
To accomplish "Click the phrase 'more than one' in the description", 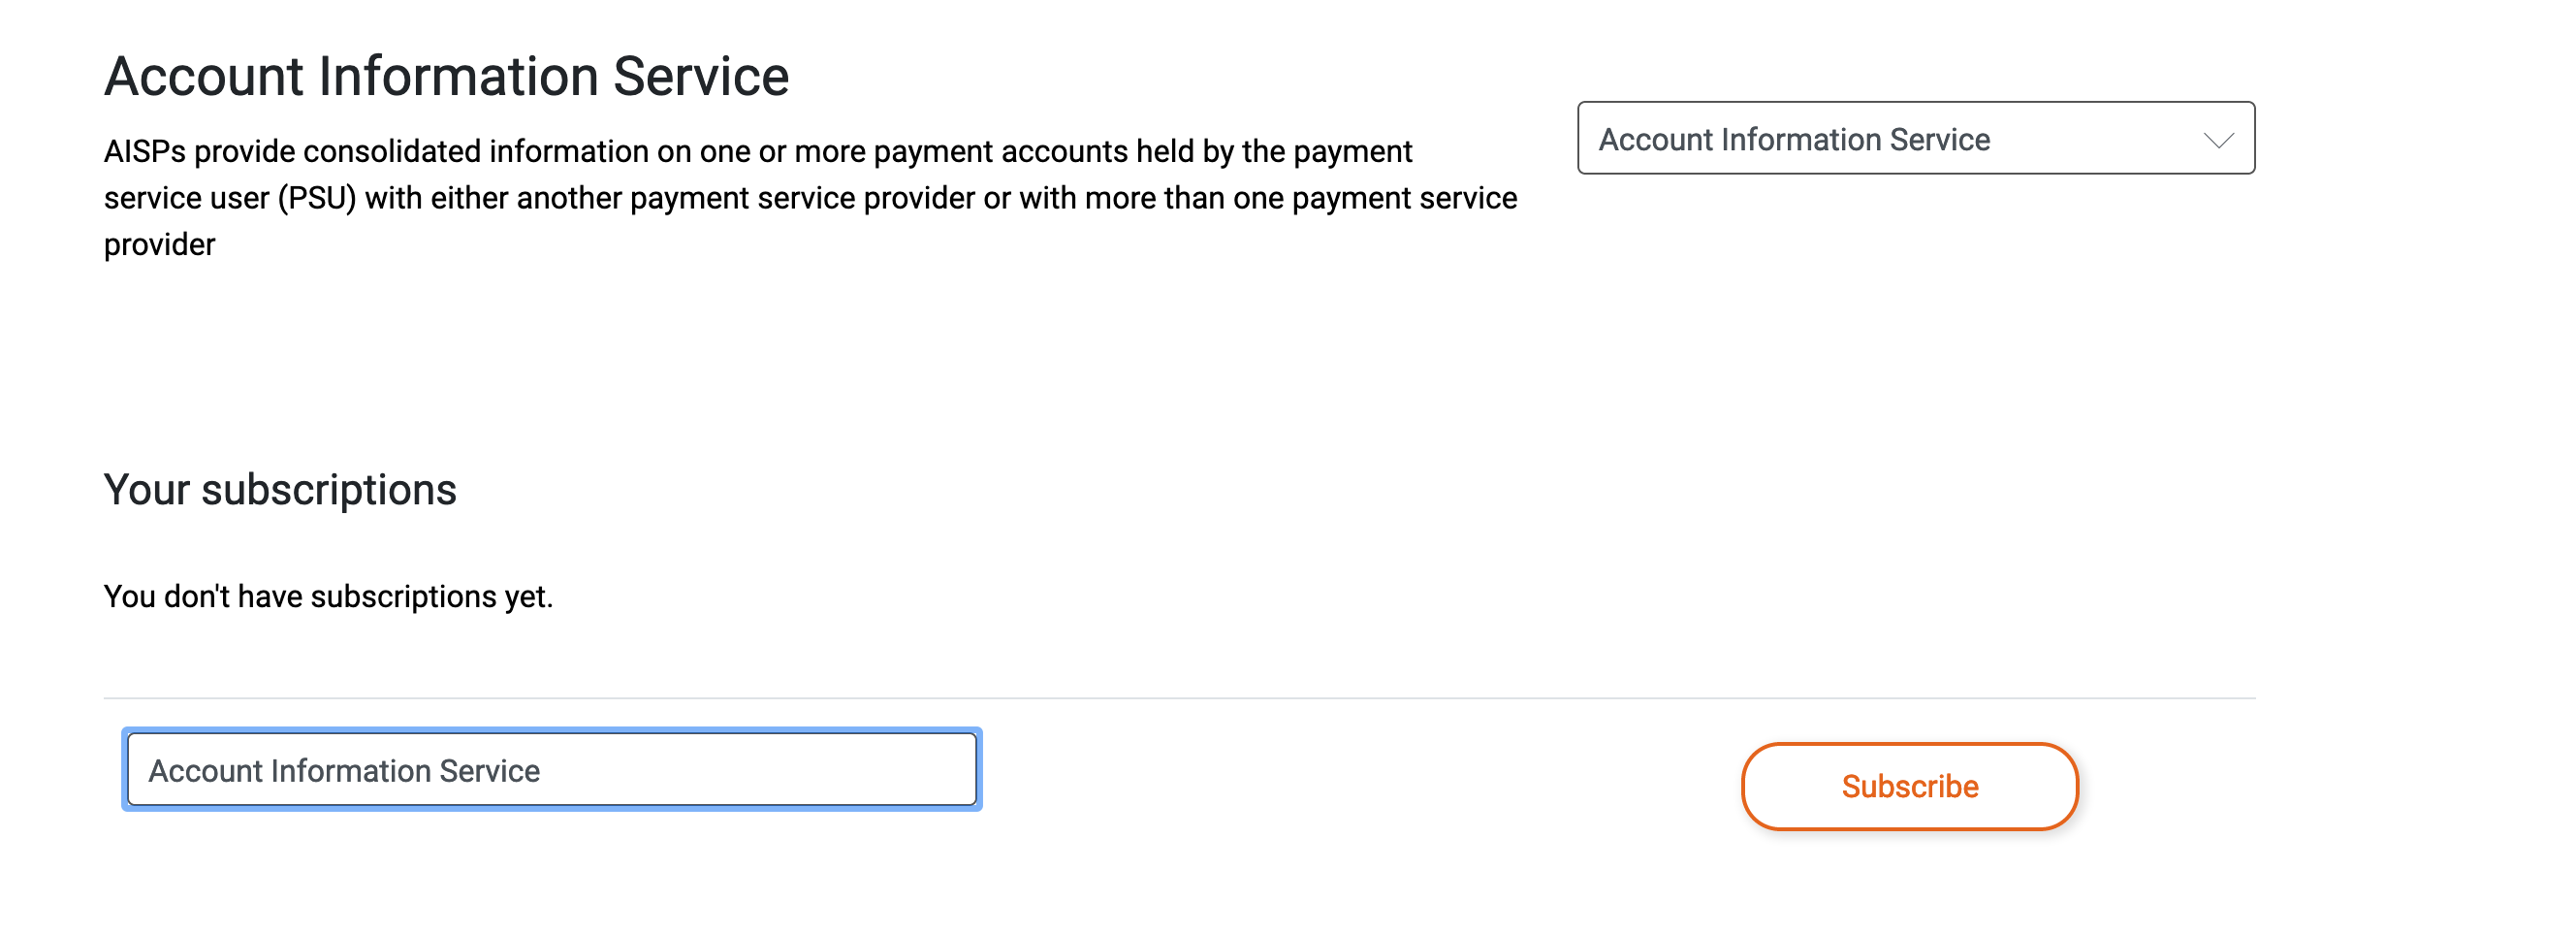I will [x=1184, y=199].
